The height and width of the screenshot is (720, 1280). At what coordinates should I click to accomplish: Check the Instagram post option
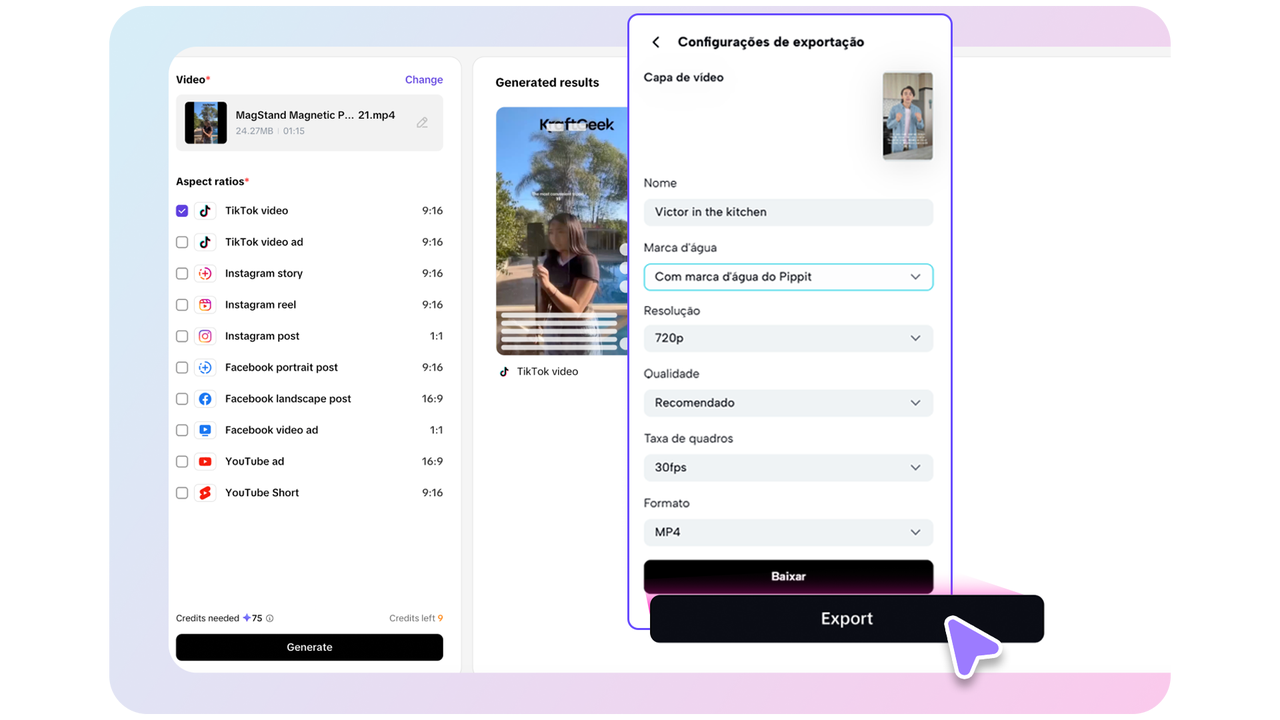(x=182, y=336)
